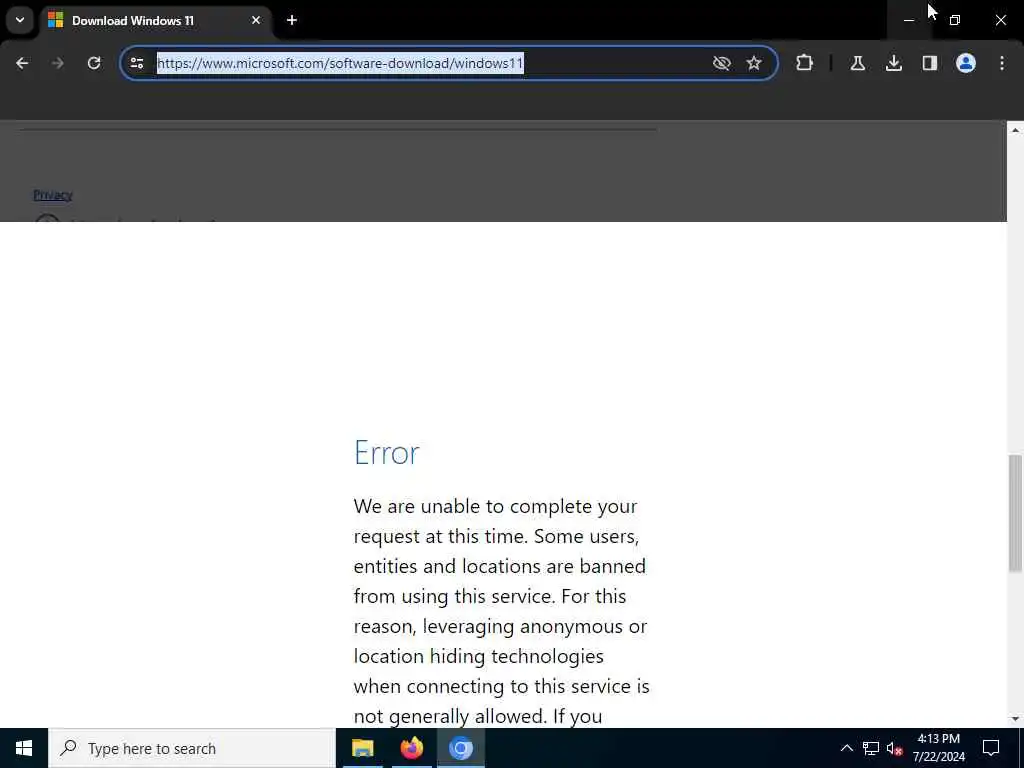Click the crossed-out eye tracking protection icon
Image resolution: width=1024 pixels, height=768 pixels.
pos(722,63)
